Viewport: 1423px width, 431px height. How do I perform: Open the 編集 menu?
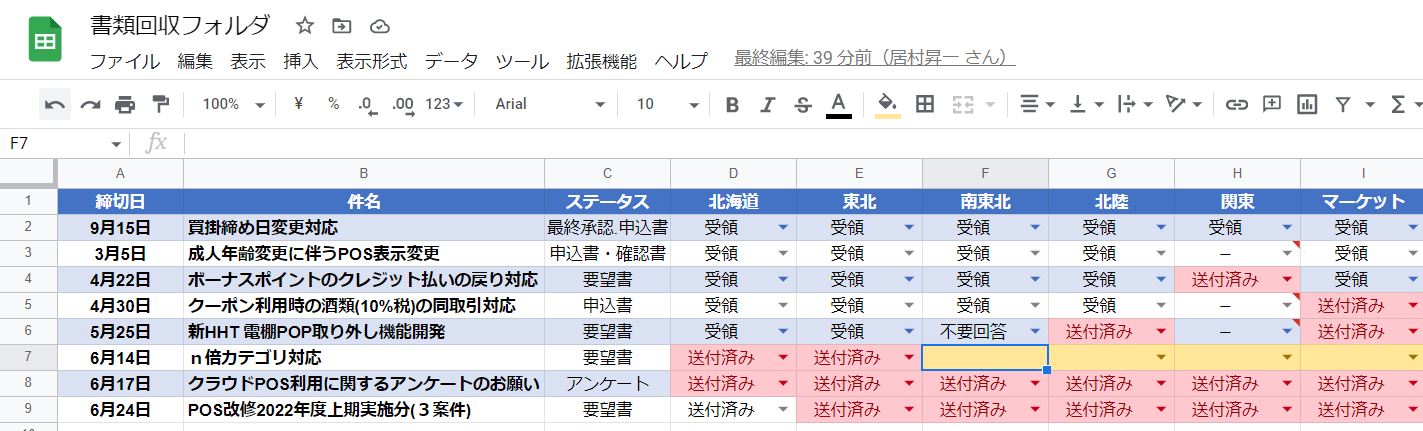click(x=195, y=61)
